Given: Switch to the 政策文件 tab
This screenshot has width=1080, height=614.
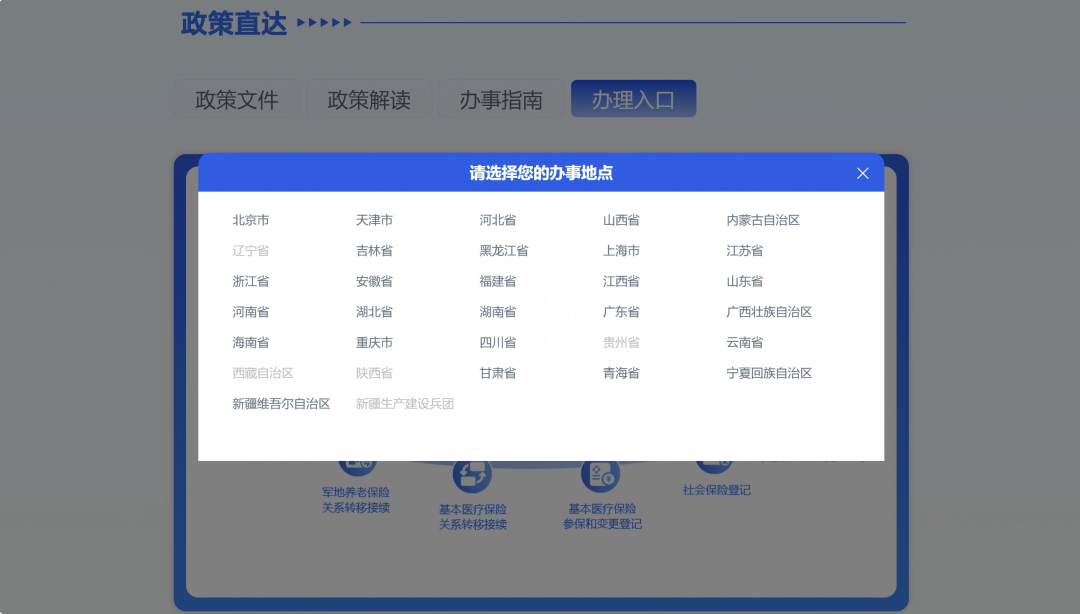Looking at the screenshot, I should coord(237,98).
